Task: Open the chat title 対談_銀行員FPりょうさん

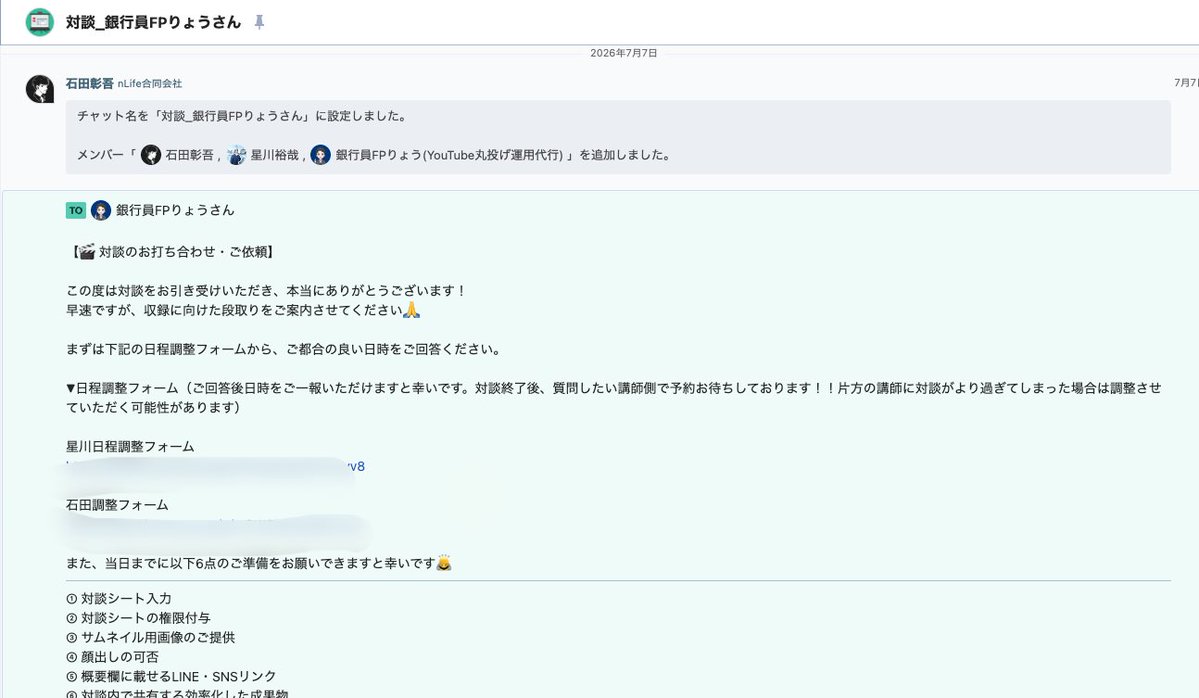Action: (153, 22)
